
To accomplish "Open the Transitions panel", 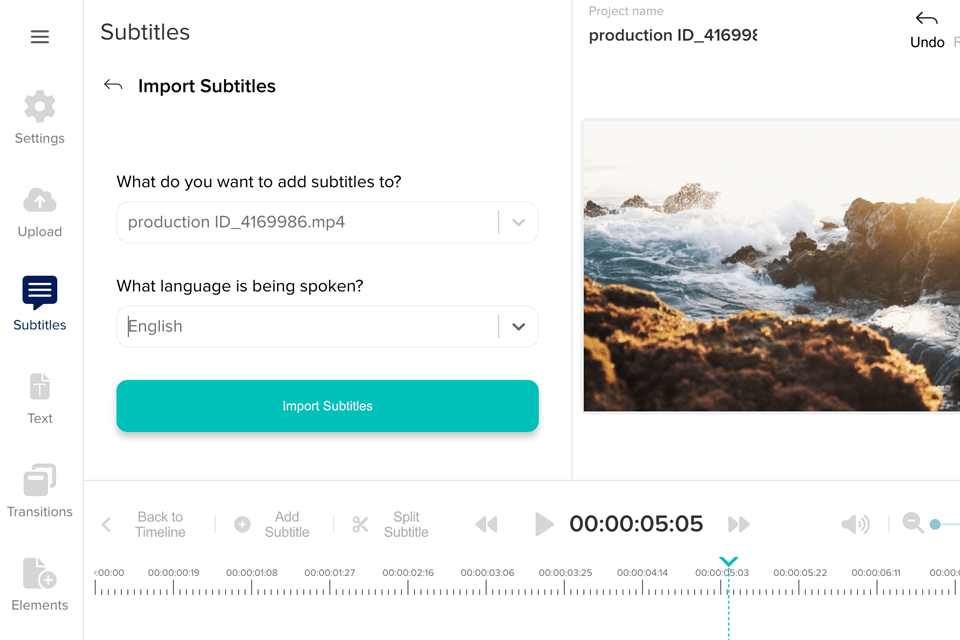I will pos(40,491).
